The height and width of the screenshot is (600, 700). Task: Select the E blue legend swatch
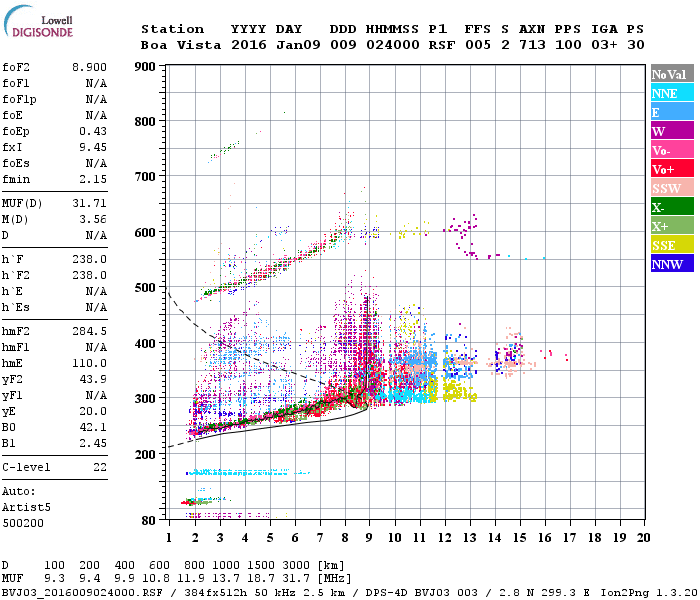pos(672,112)
